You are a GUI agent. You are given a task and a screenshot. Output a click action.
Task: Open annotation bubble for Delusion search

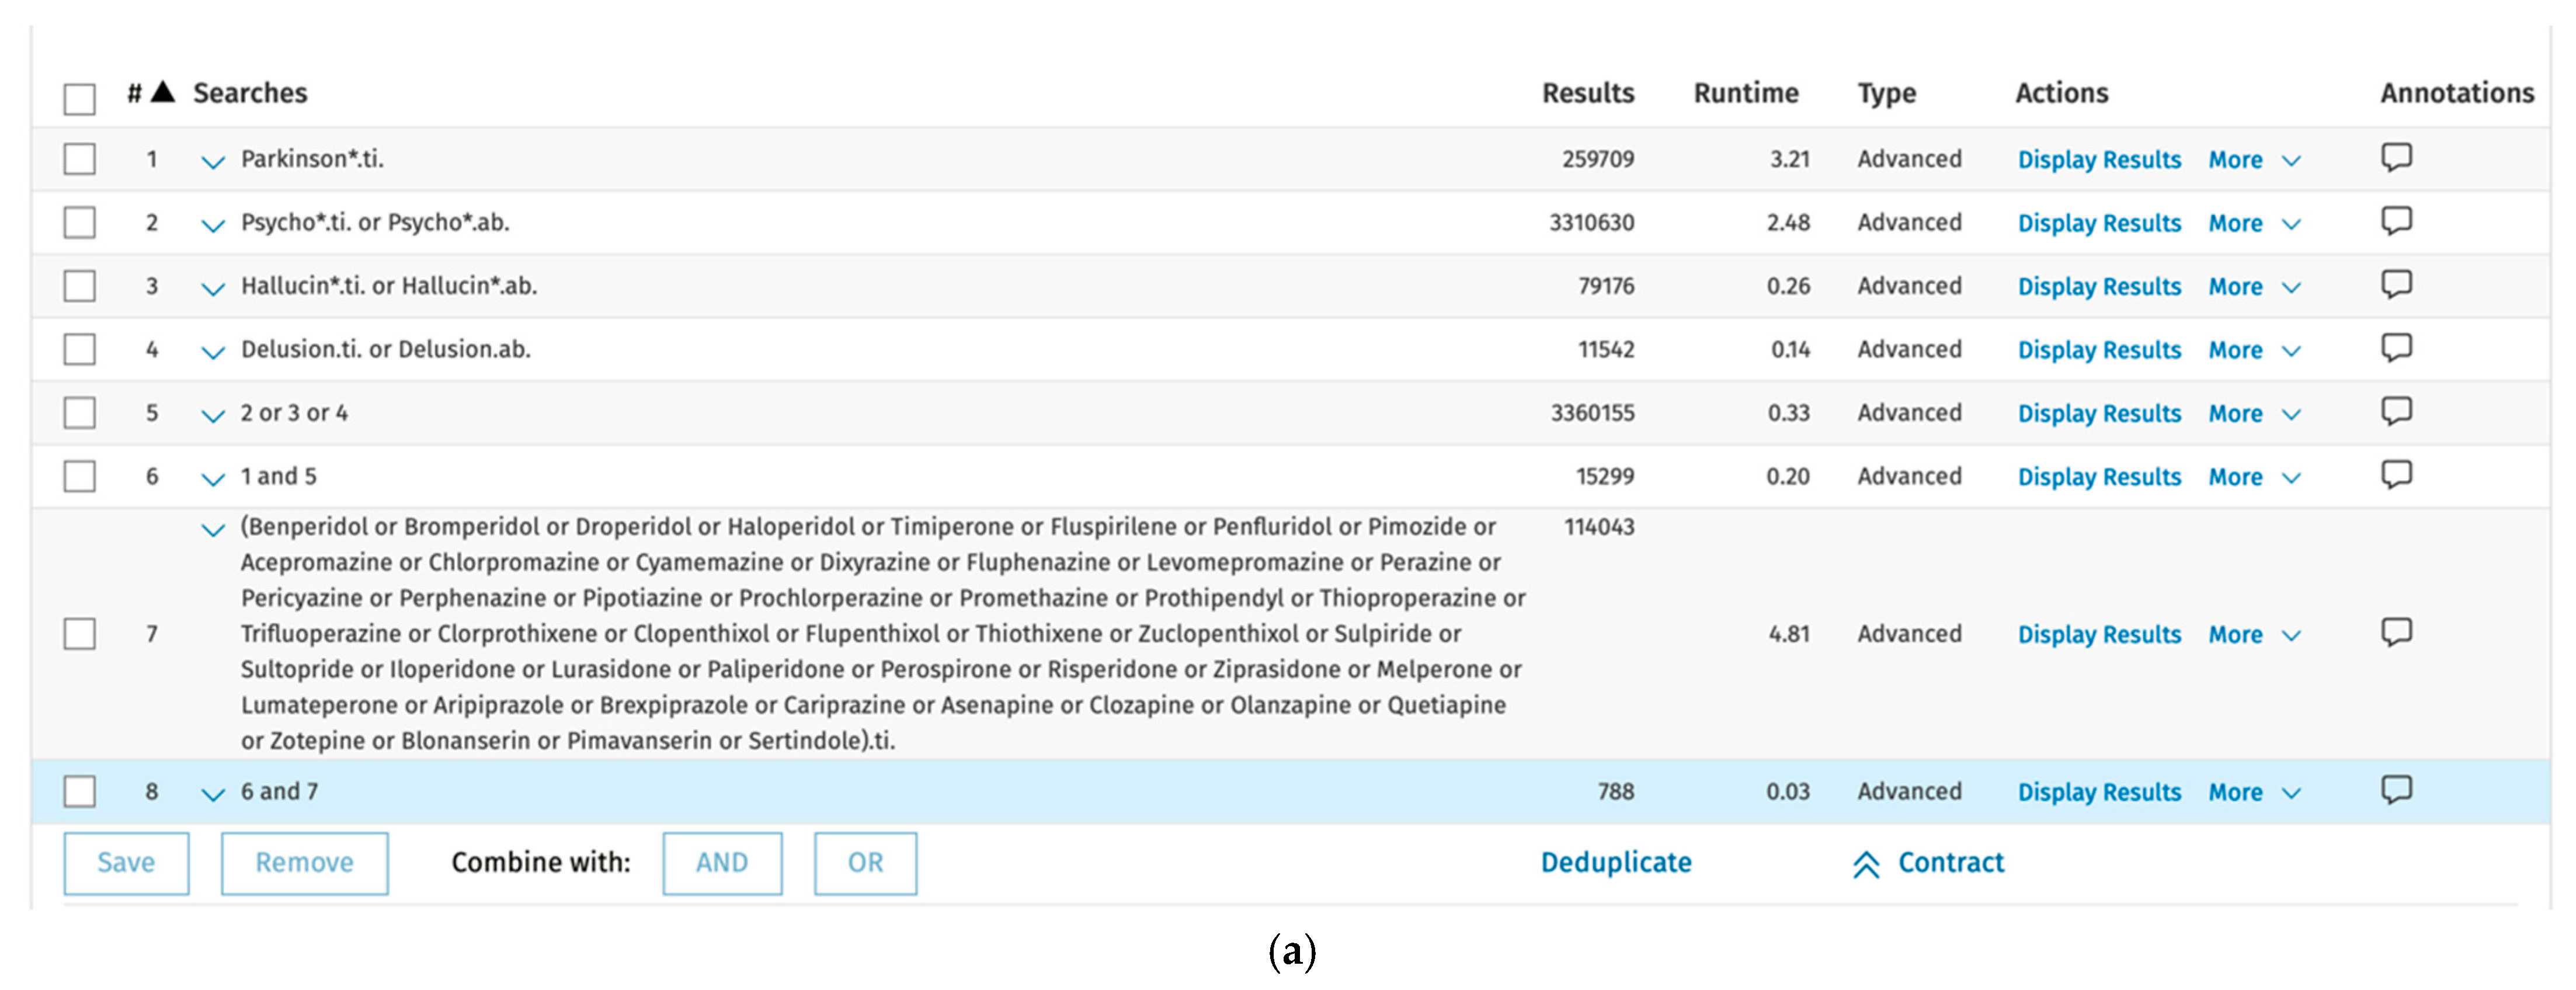click(x=2396, y=349)
